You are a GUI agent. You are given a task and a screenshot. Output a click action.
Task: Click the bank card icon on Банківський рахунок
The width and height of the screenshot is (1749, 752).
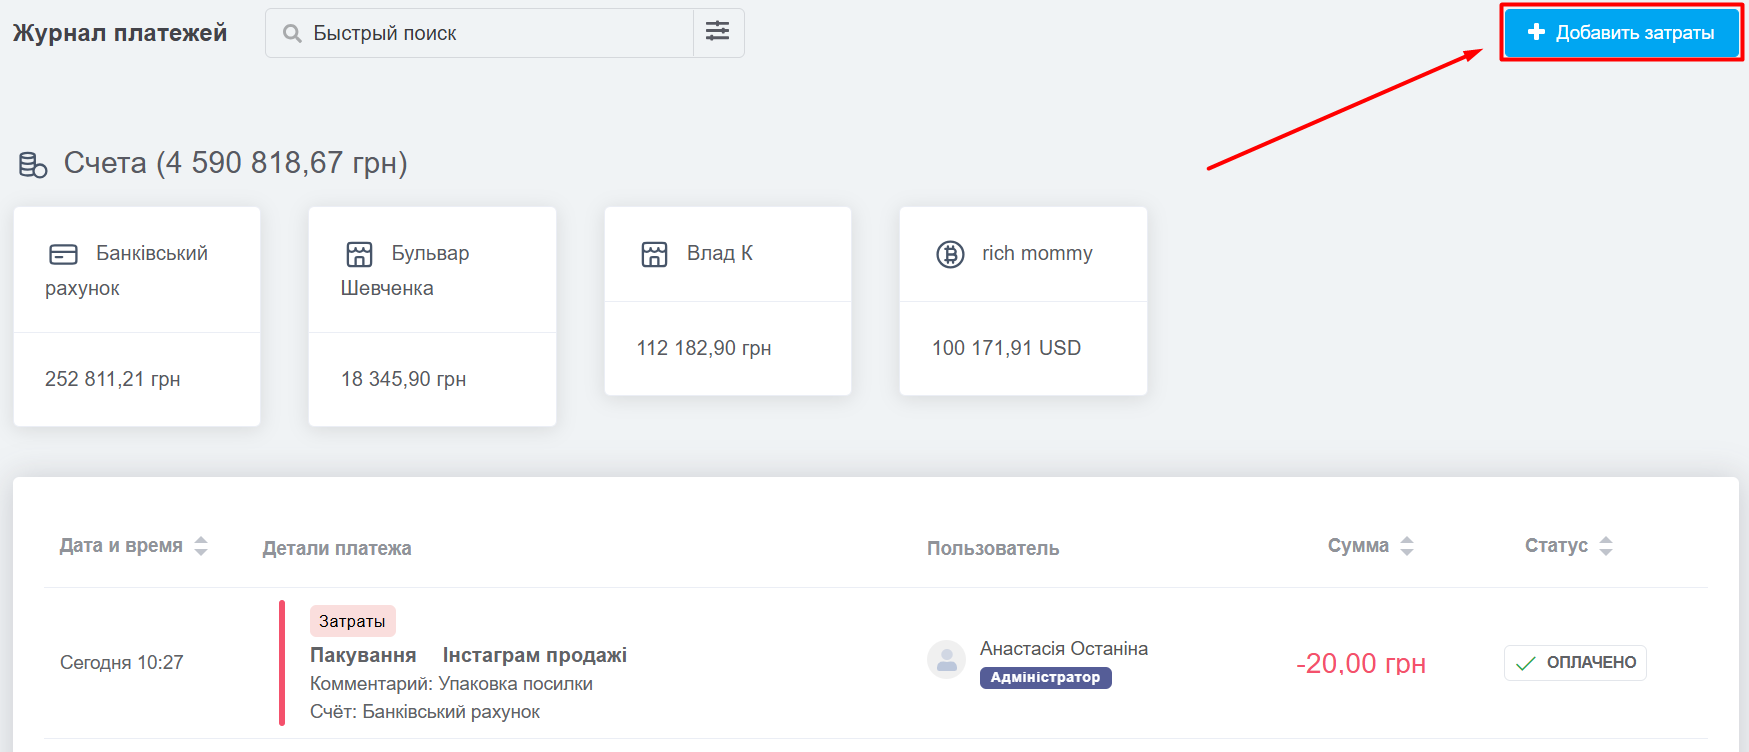(x=63, y=254)
